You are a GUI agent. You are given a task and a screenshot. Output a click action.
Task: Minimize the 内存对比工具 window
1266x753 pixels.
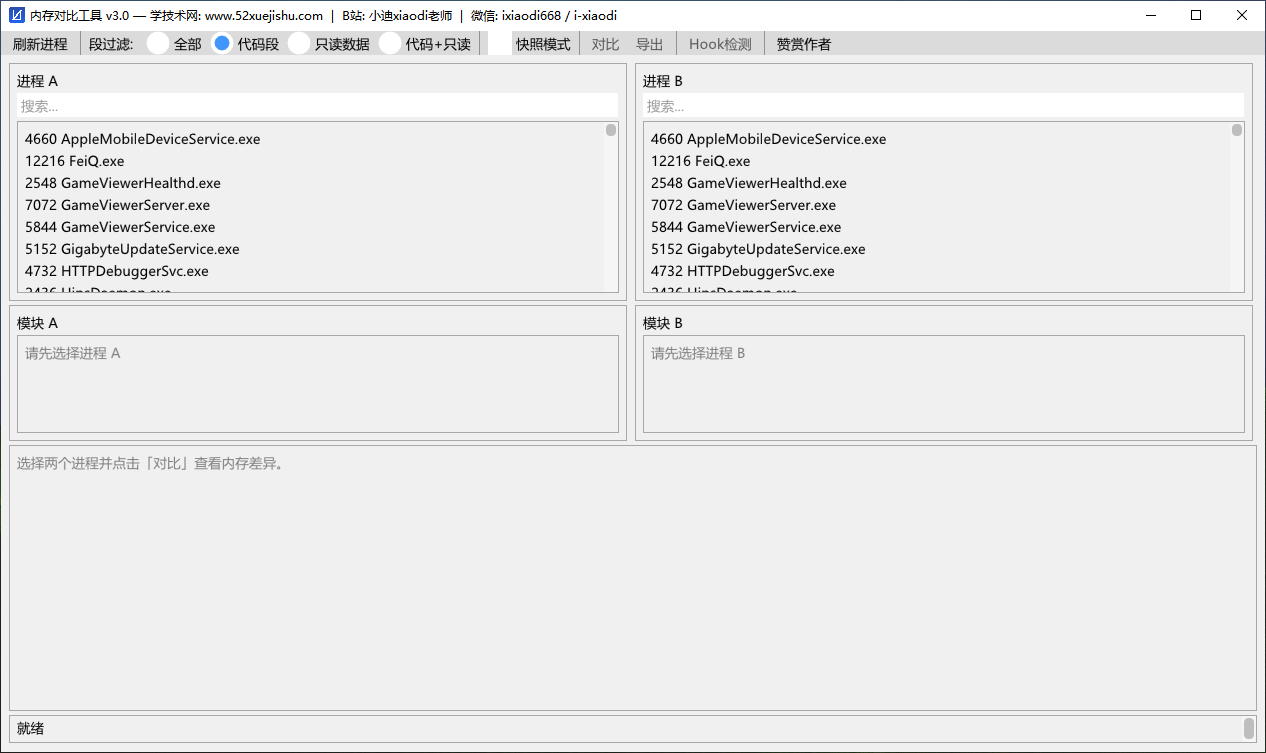pyautogui.click(x=1151, y=15)
